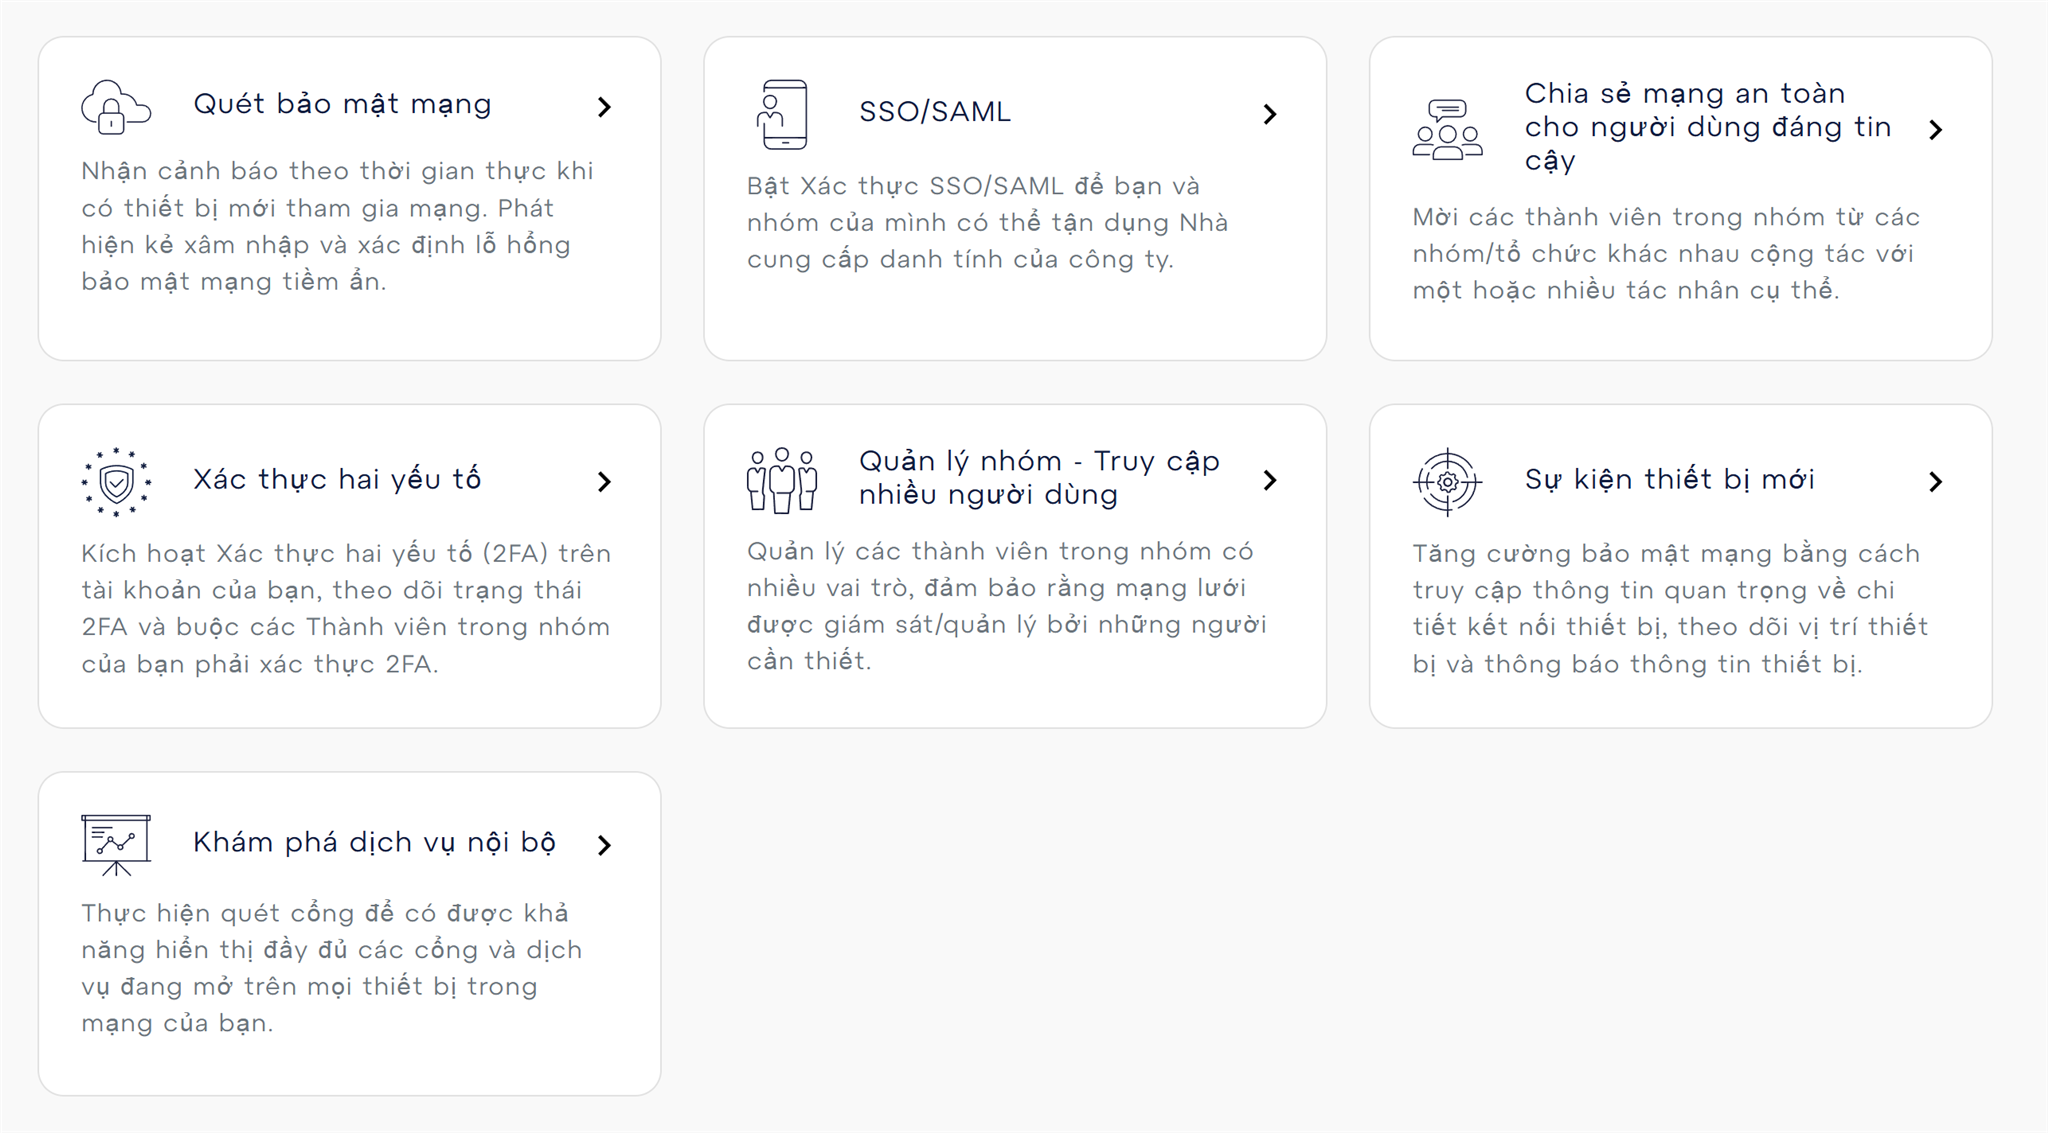Viewport: 2048px width, 1133px height.
Task: Expand the SSO/SAML card arrow
Action: click(x=1270, y=114)
